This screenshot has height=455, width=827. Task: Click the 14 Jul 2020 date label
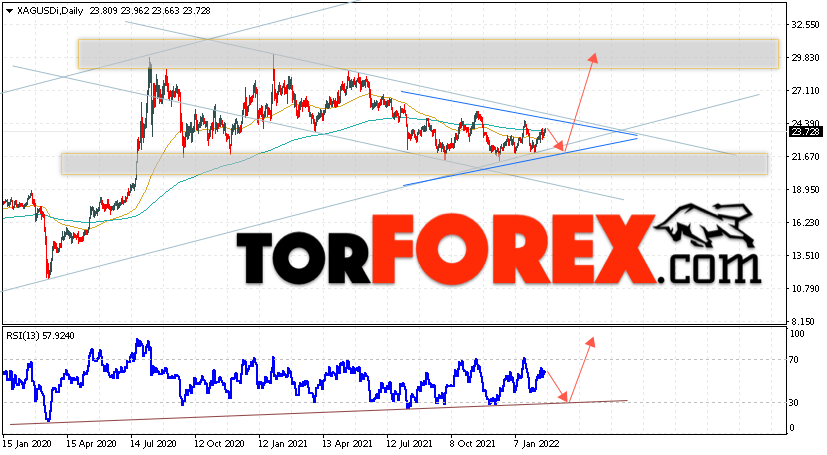click(155, 443)
